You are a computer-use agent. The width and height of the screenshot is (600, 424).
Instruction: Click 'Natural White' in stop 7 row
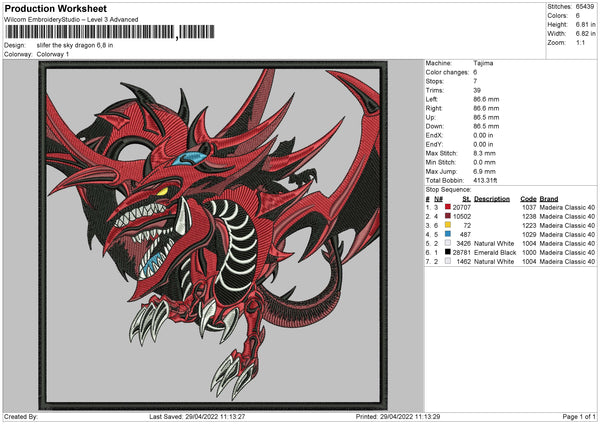pos(494,261)
